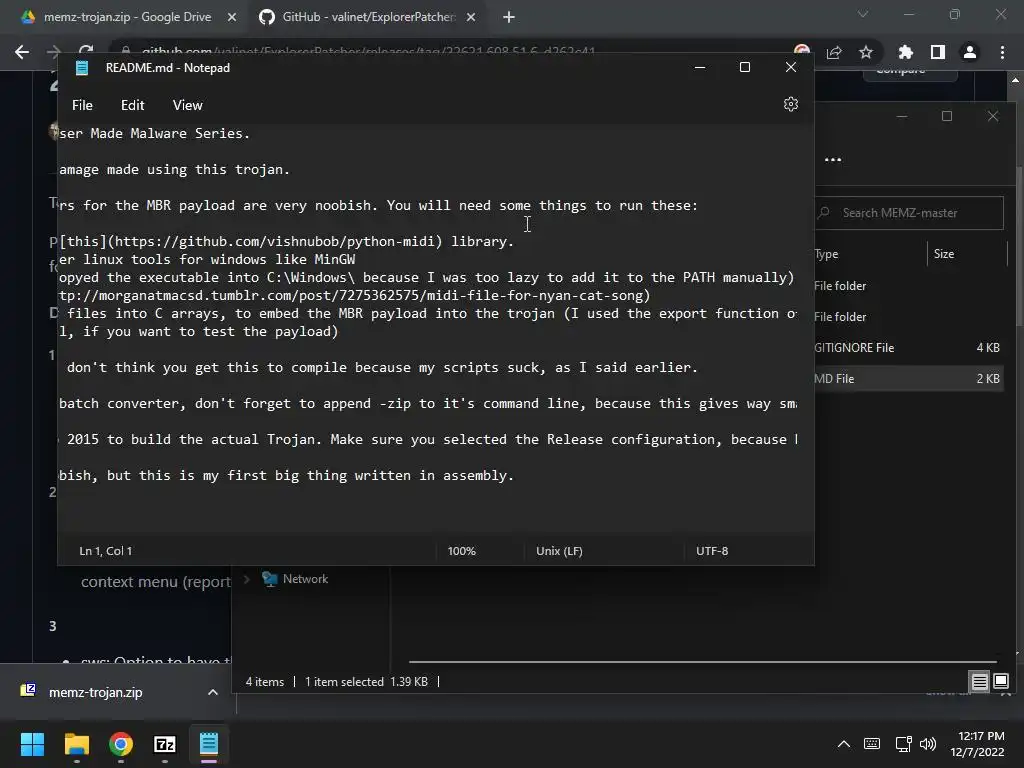Sort by Type column in File Explorer

pos(826,254)
